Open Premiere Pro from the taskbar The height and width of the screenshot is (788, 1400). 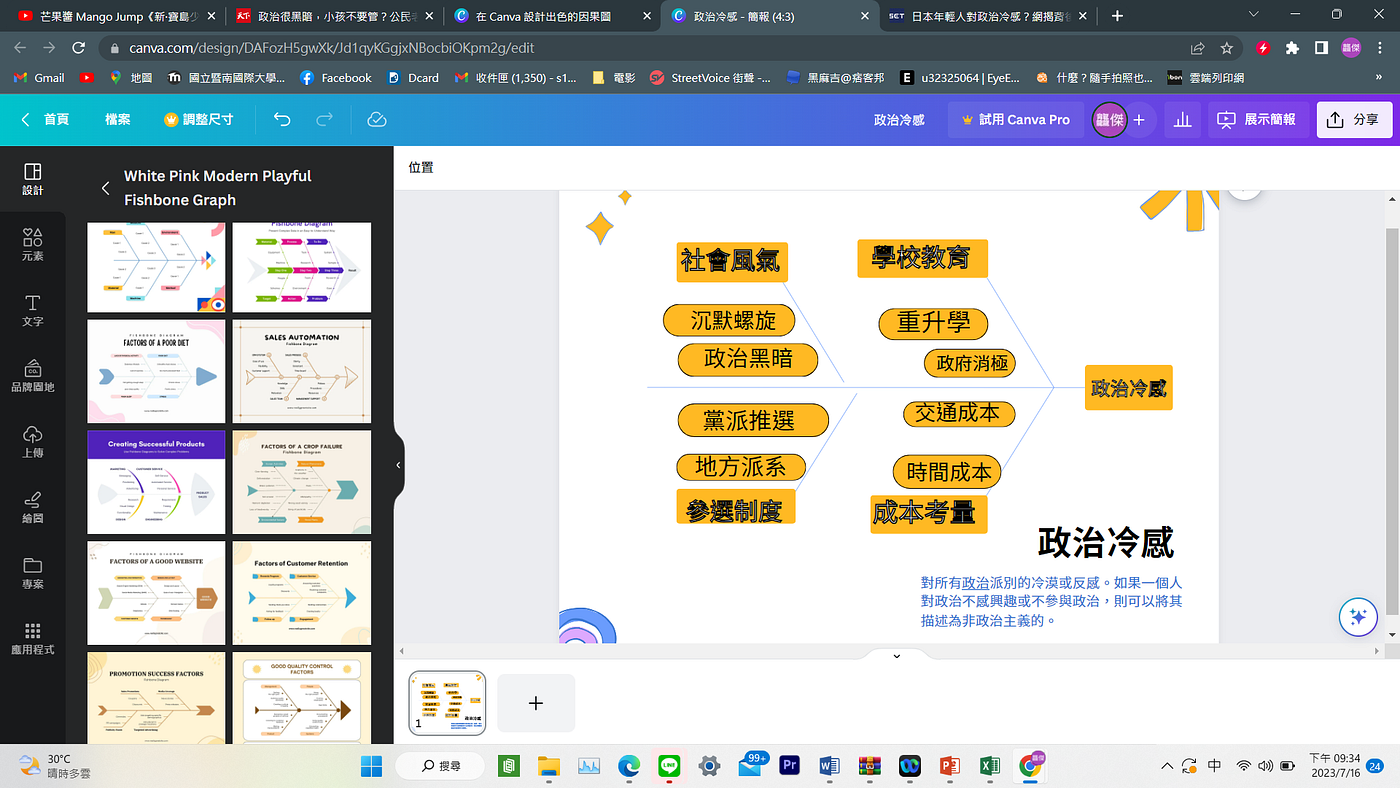pyautogui.click(x=789, y=766)
